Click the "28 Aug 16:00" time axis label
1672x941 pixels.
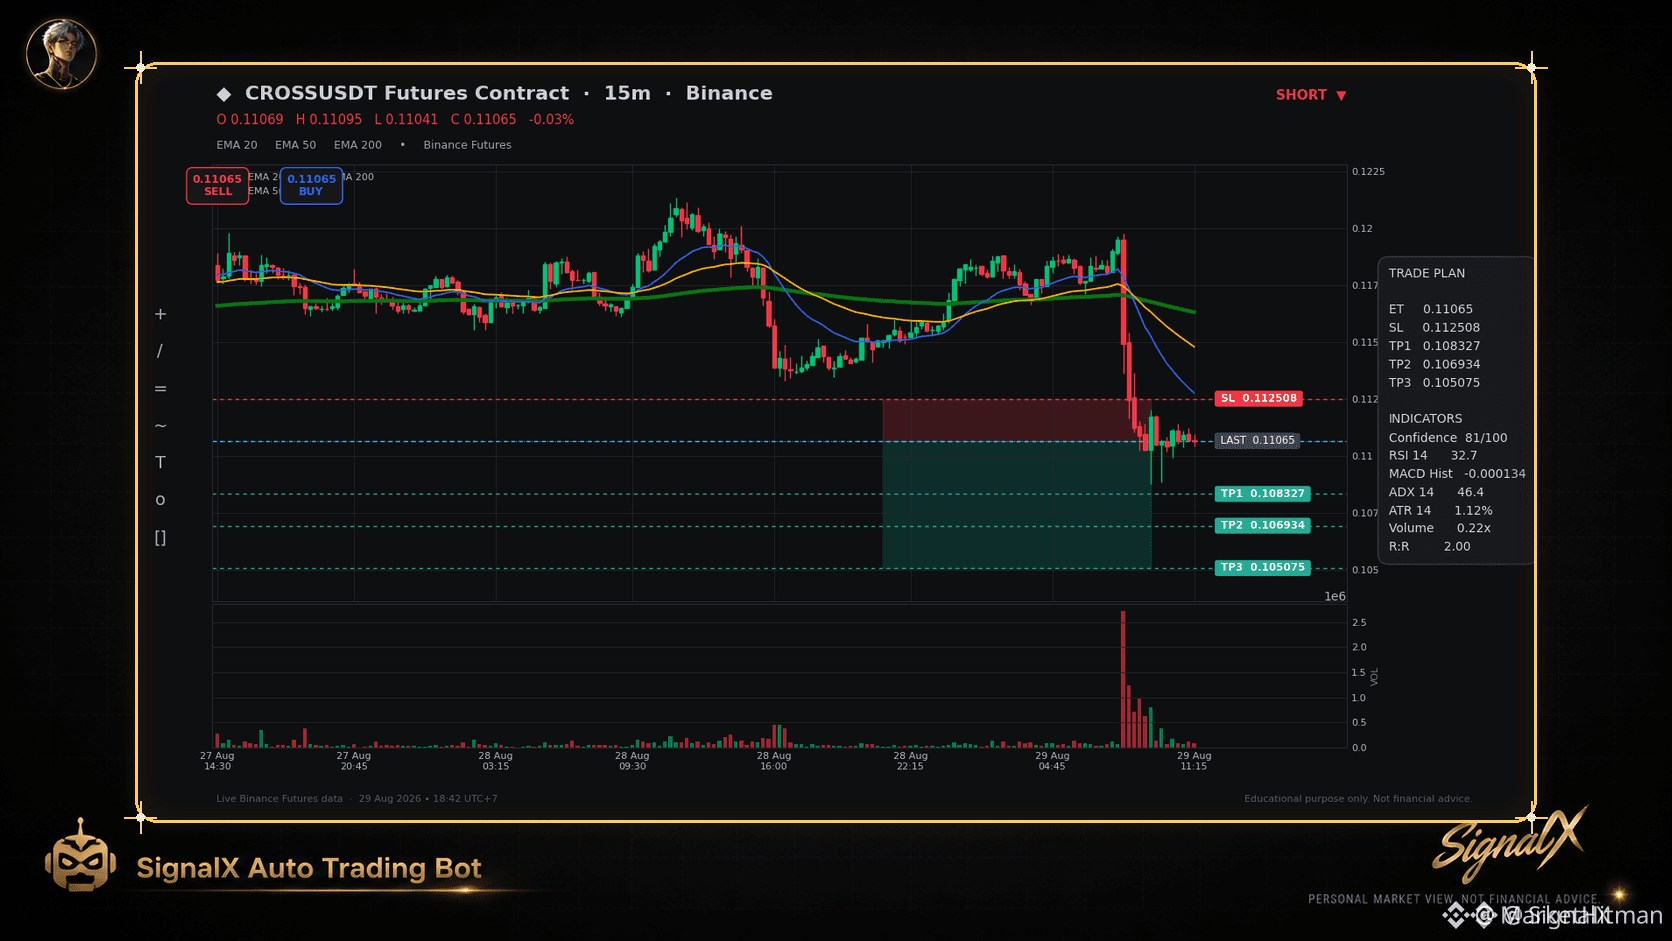773,761
